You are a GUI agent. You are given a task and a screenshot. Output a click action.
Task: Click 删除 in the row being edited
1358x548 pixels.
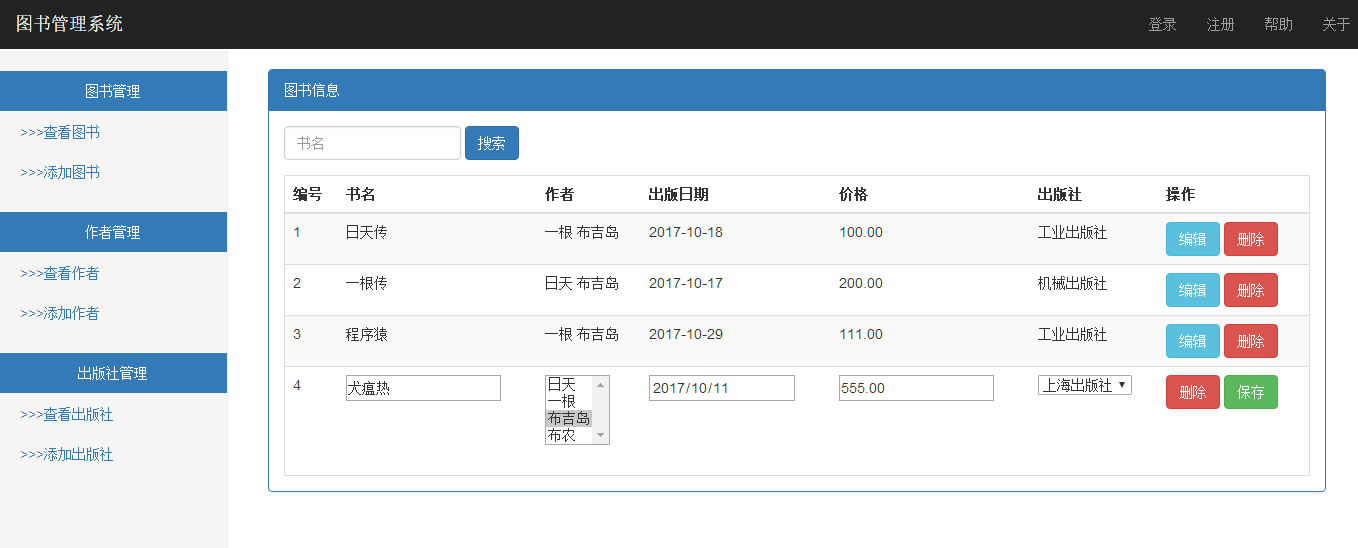pyautogui.click(x=1193, y=392)
